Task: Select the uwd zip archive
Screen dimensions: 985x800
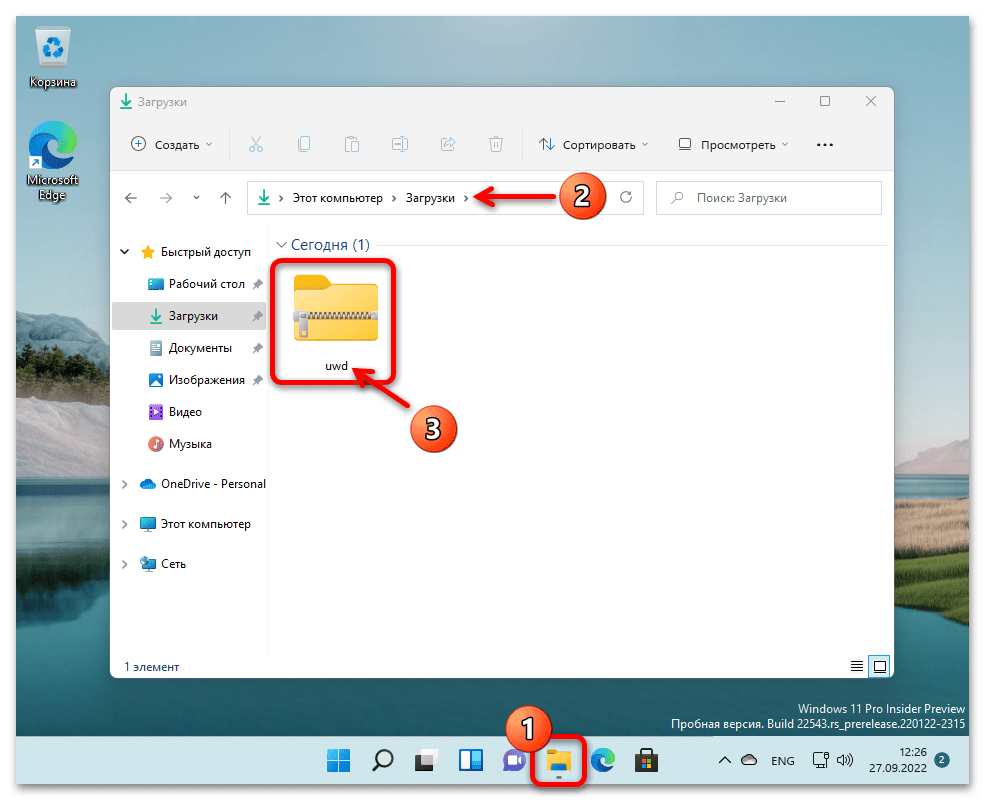Action: [335, 323]
